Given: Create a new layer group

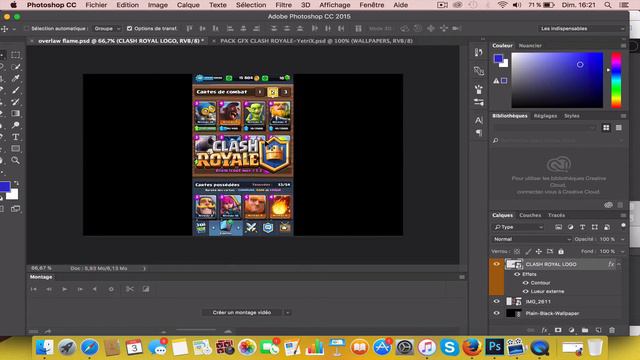Looking at the screenshot, I should pos(585,330).
